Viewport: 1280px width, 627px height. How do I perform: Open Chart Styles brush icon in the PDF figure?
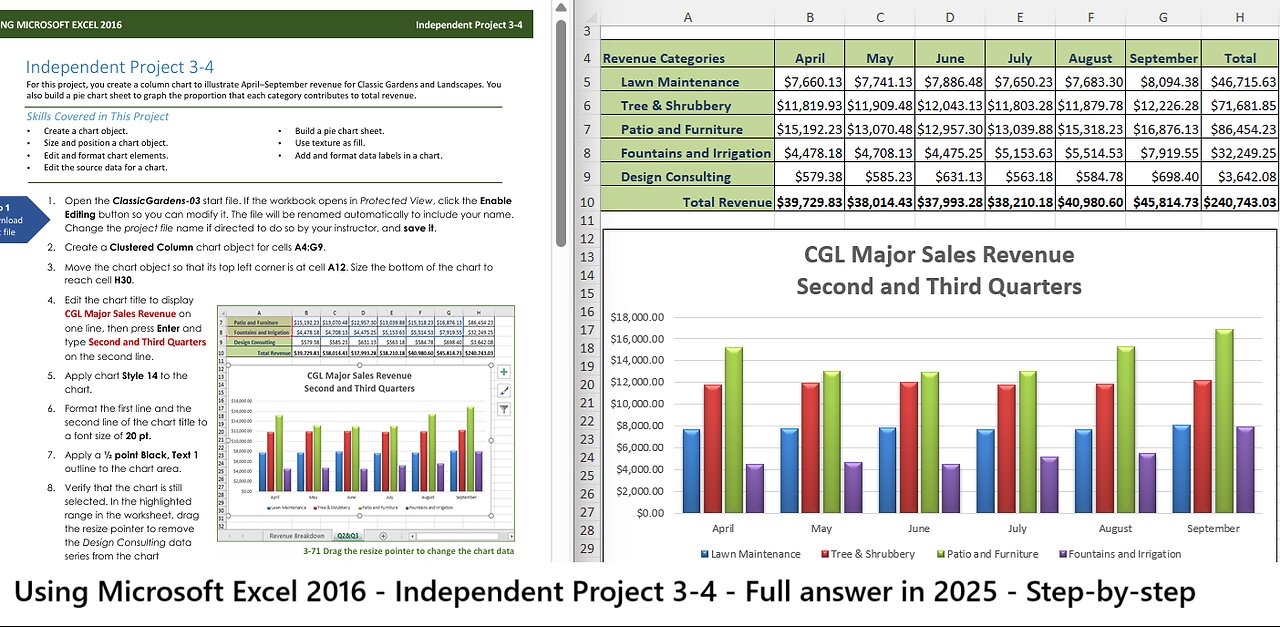503,390
